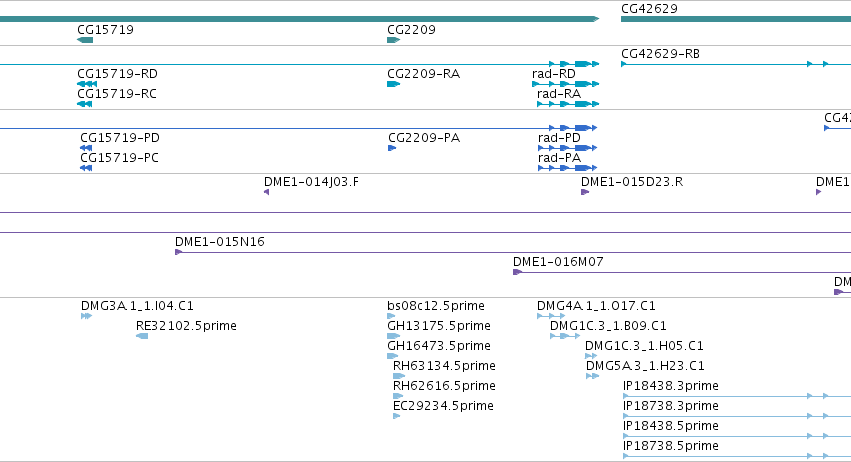This screenshot has height=462, width=851.
Task: Open the CG42629-RB transcript label
Action: [x=660, y=54]
